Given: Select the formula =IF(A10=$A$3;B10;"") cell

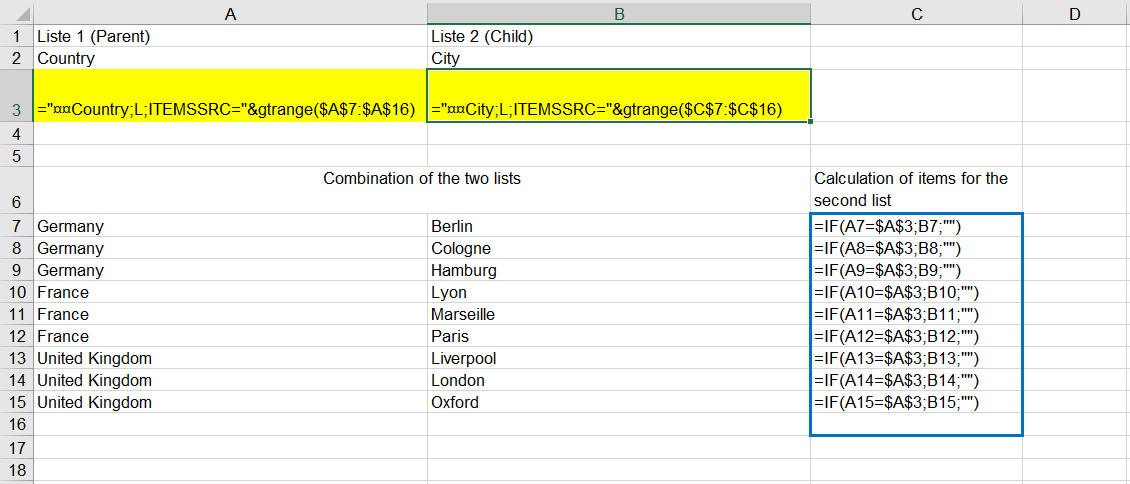Looking at the screenshot, I should pos(917,292).
